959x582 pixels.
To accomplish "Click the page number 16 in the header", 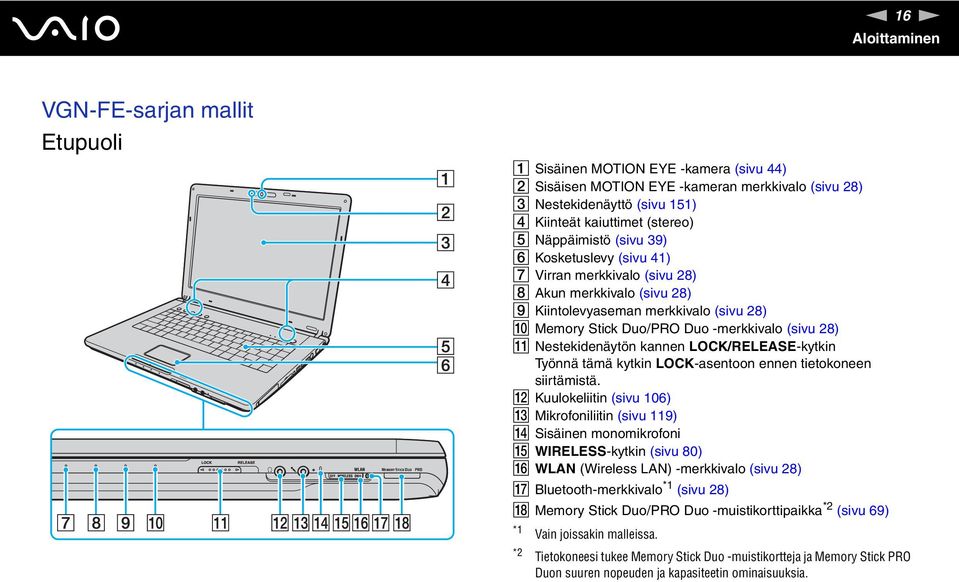I will [x=903, y=15].
